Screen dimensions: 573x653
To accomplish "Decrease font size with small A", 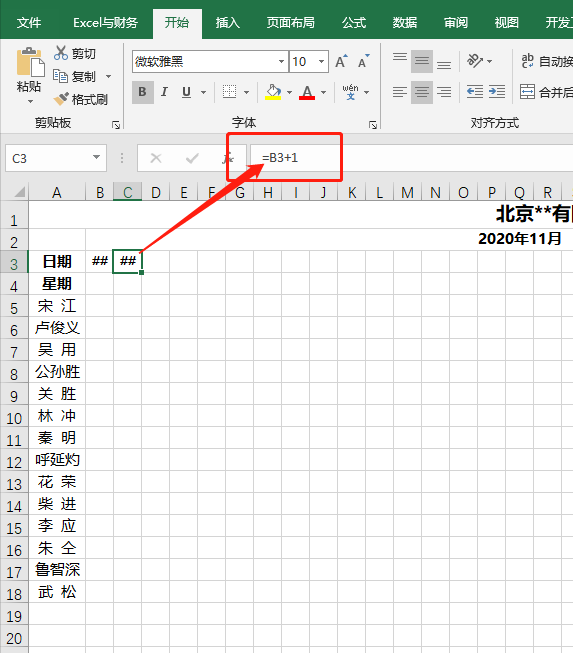I will [x=363, y=62].
